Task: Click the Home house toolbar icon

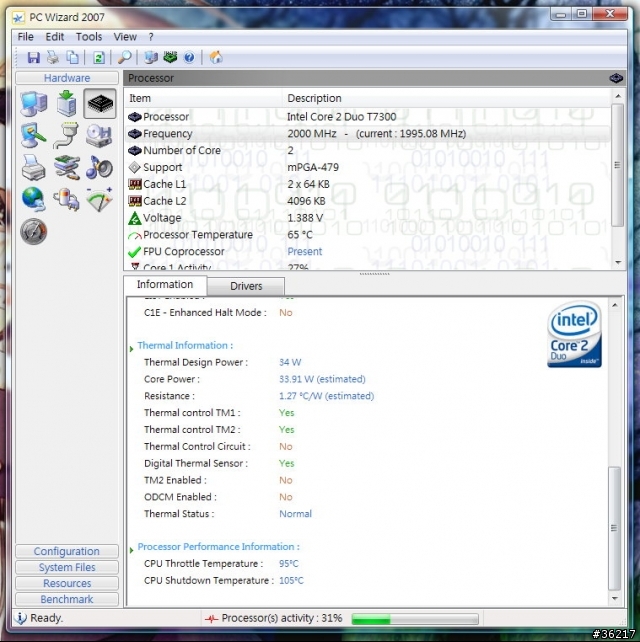Action: pos(216,57)
